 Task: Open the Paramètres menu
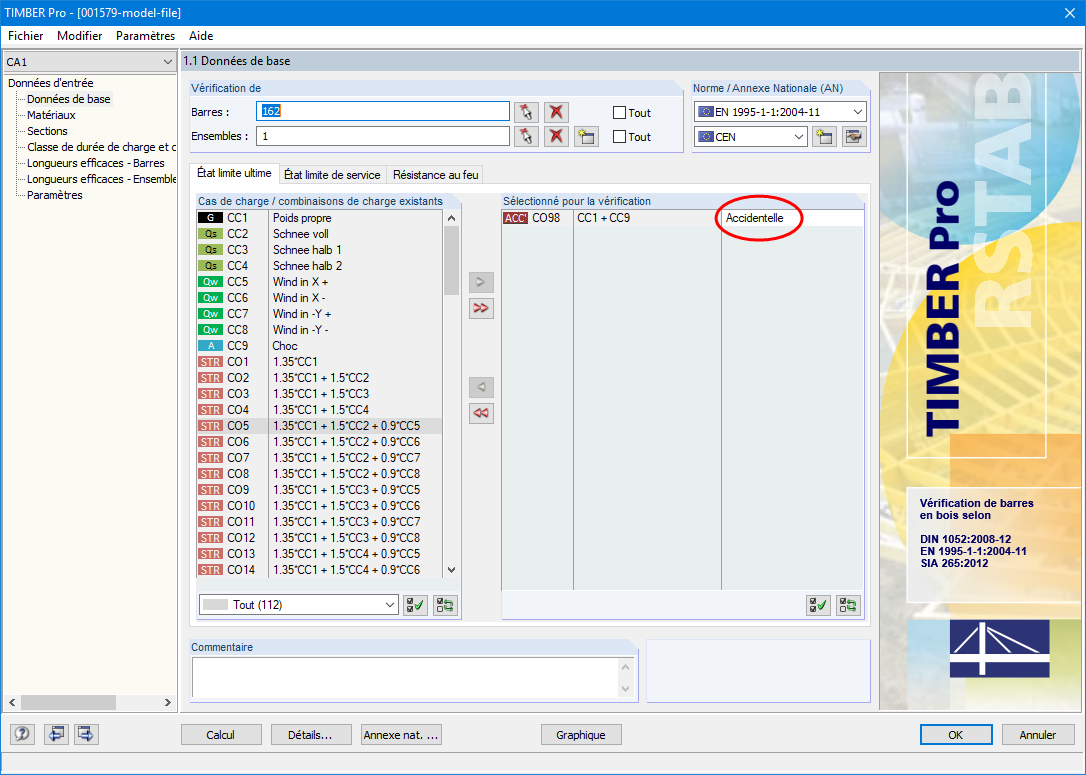(x=145, y=36)
